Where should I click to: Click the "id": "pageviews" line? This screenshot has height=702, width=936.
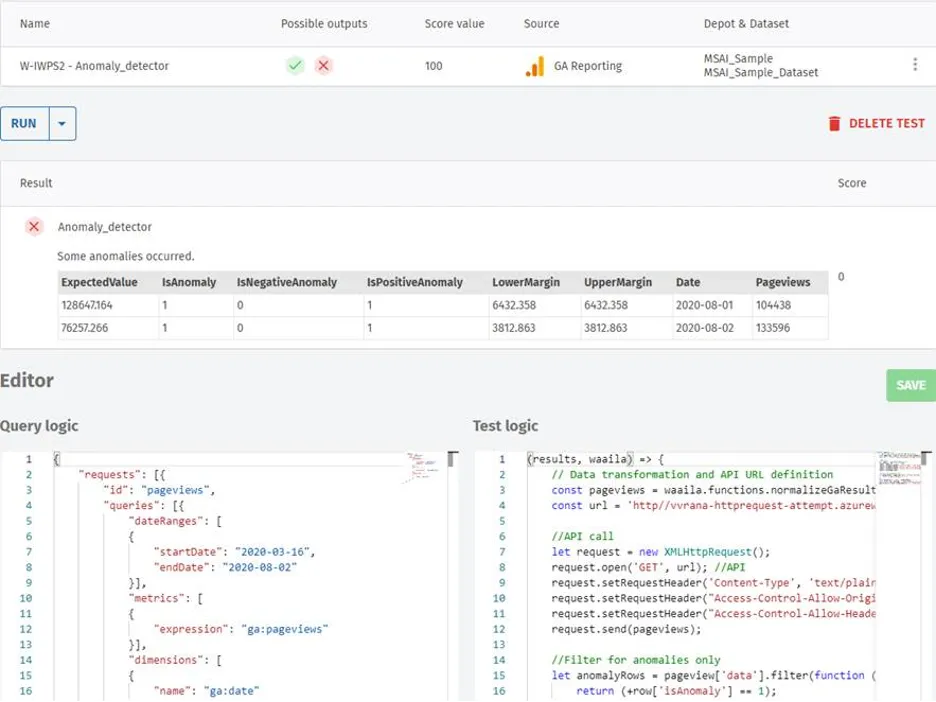tap(159, 490)
